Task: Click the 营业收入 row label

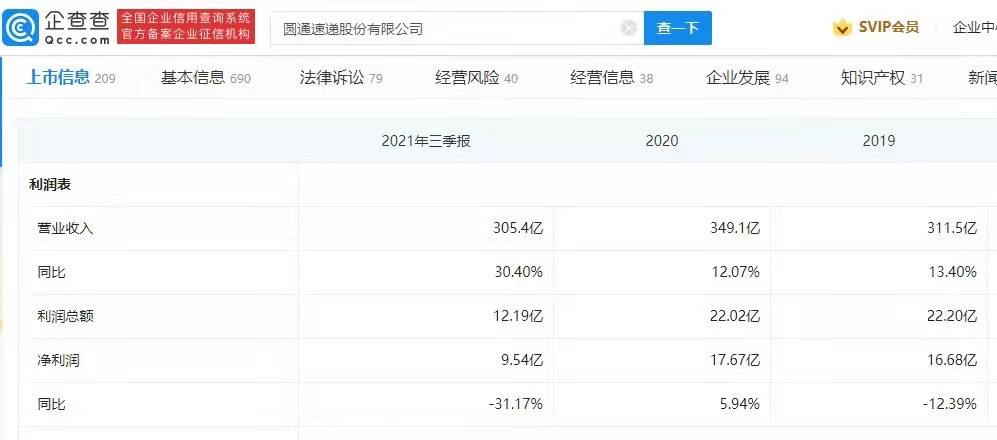Action: (x=65, y=229)
